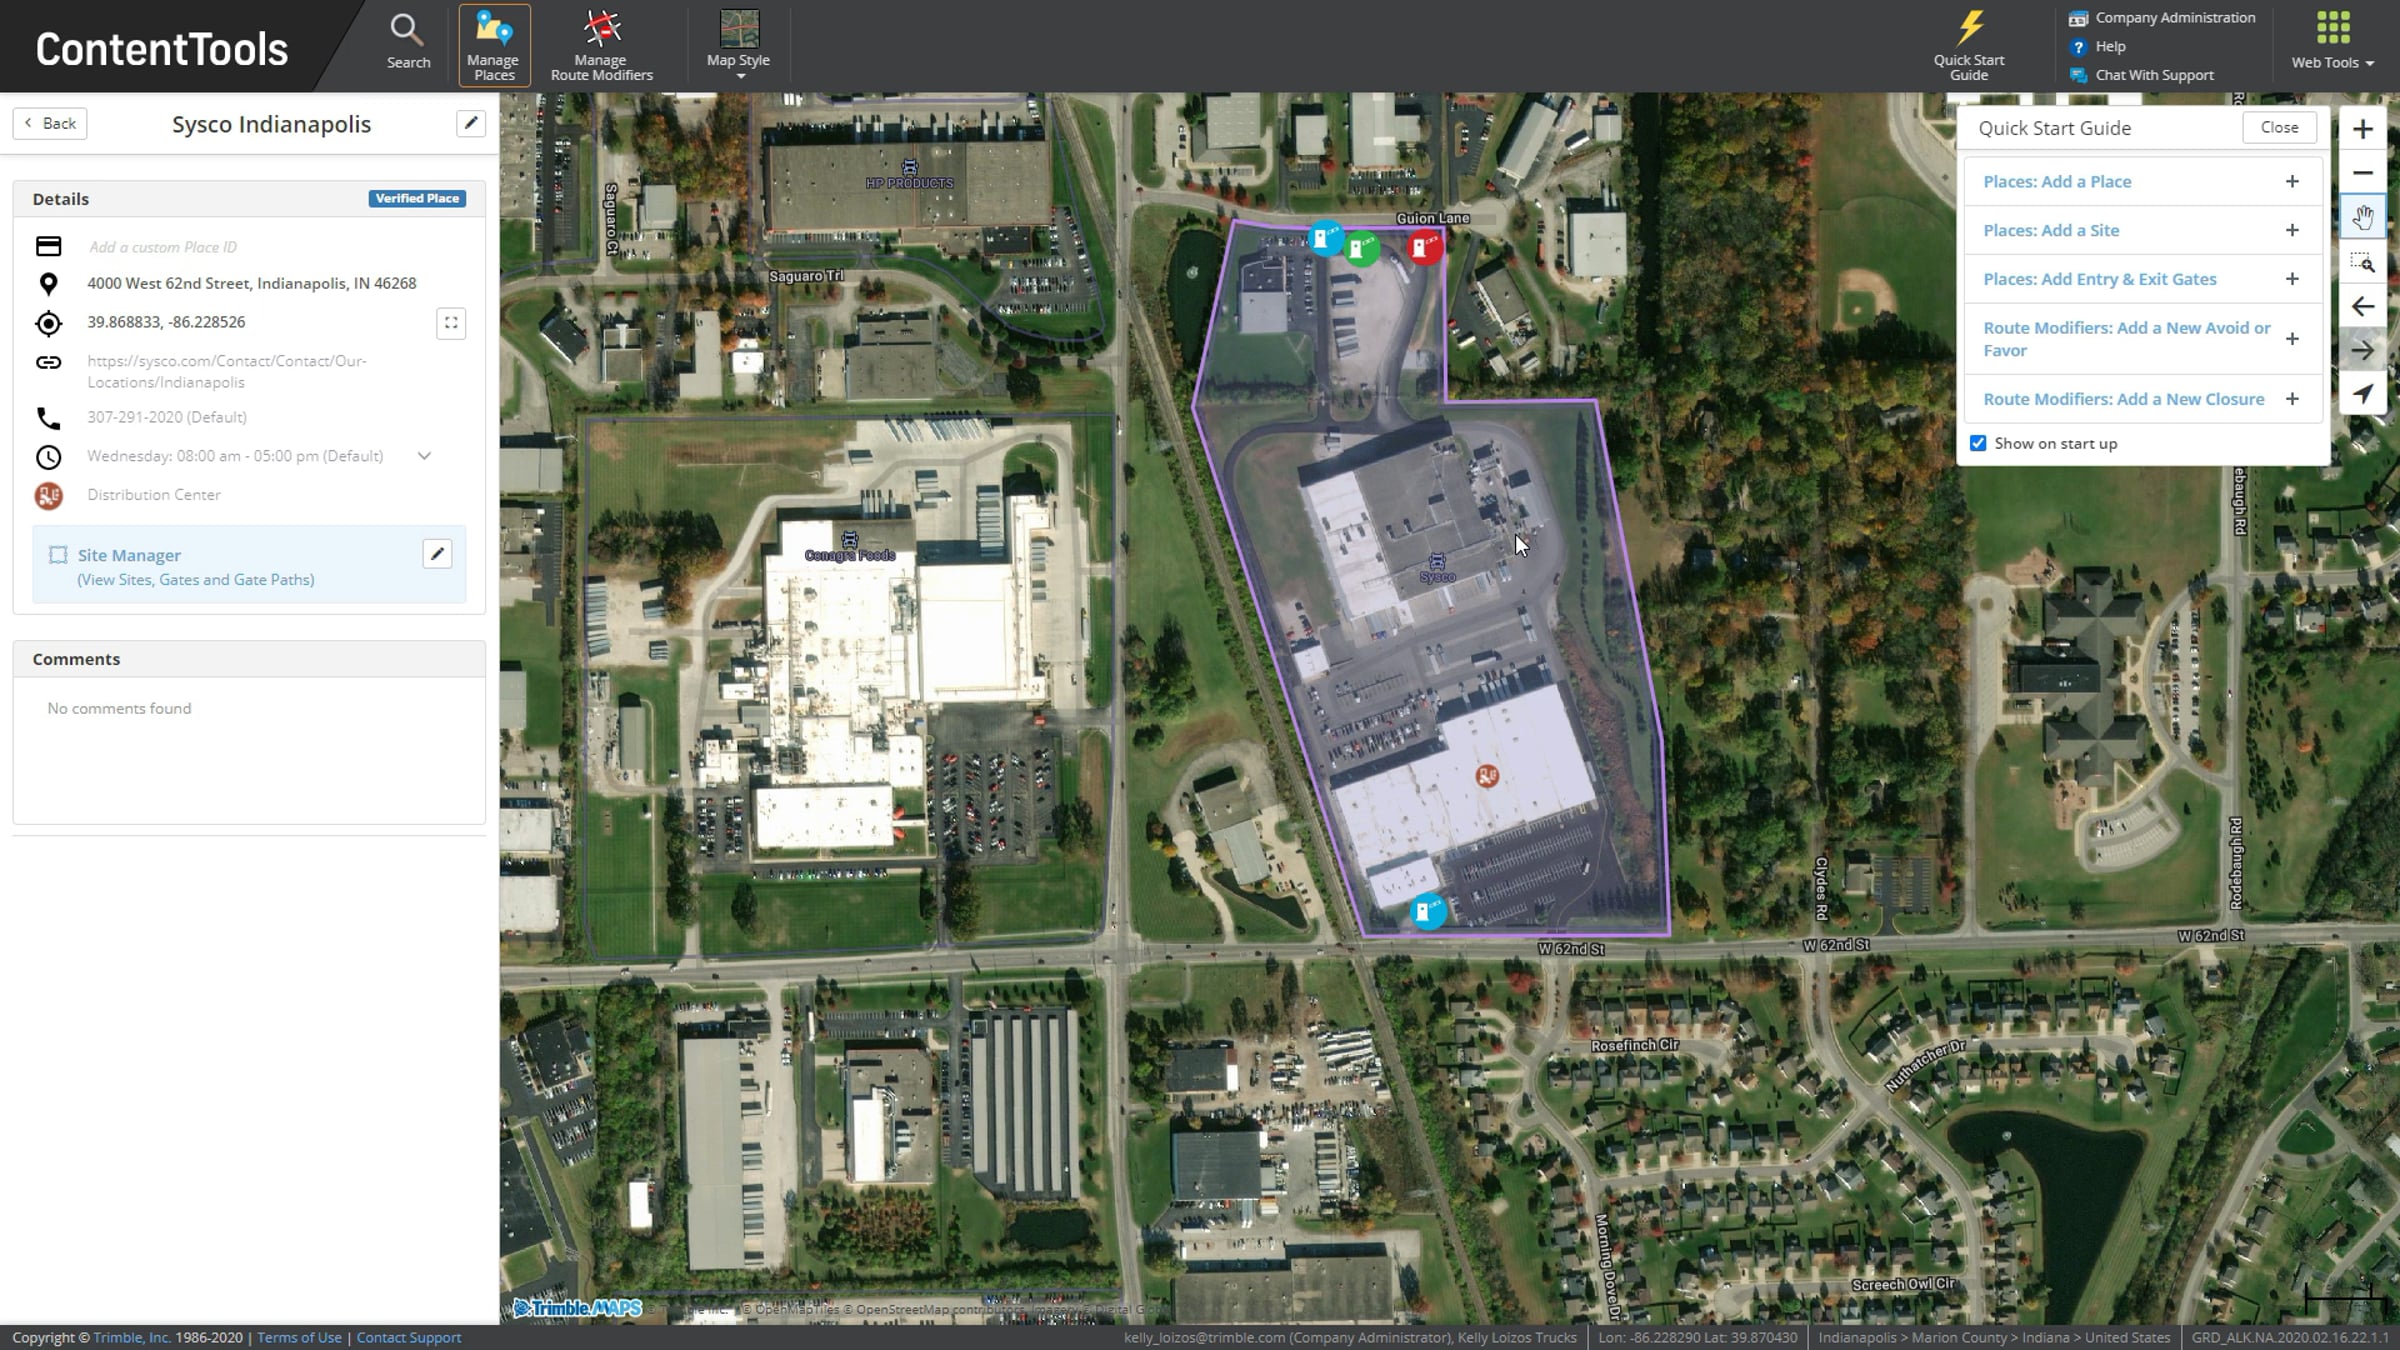Click the zoom-to-area selection tool
Viewport: 2400px width, 1350px height.
pyautogui.click(x=2362, y=263)
